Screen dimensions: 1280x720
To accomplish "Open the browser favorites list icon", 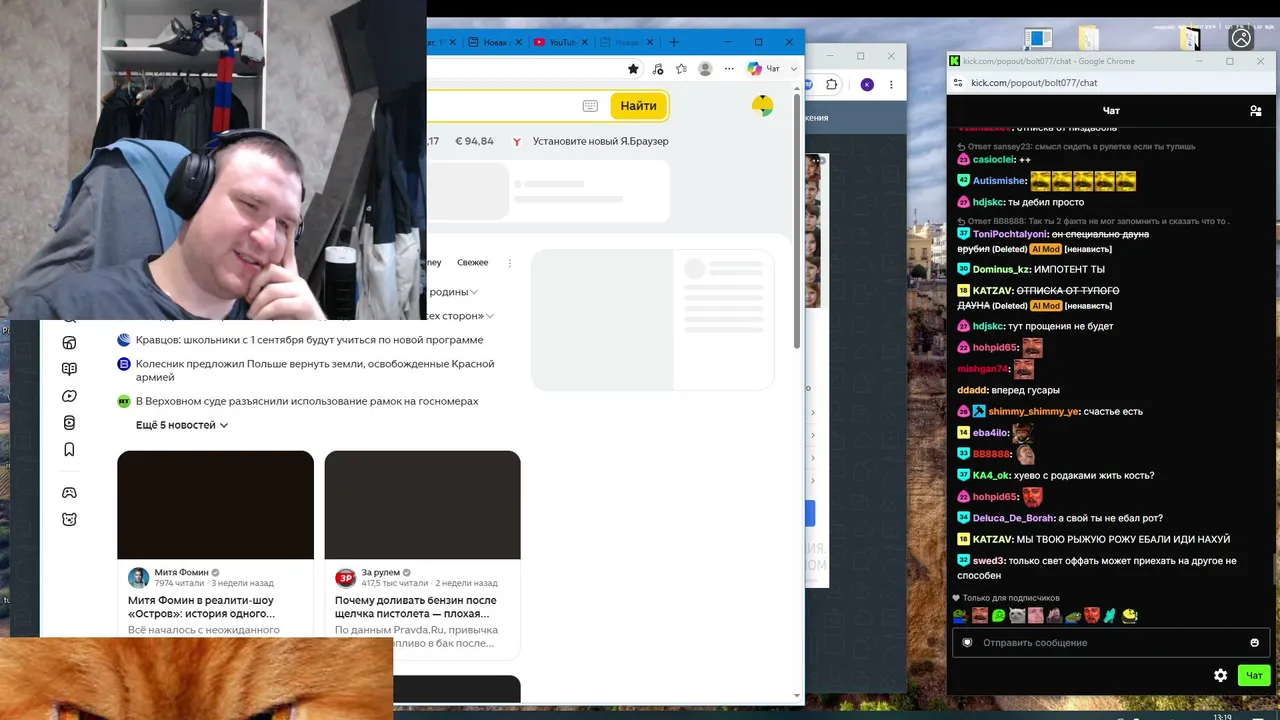I will [681, 69].
